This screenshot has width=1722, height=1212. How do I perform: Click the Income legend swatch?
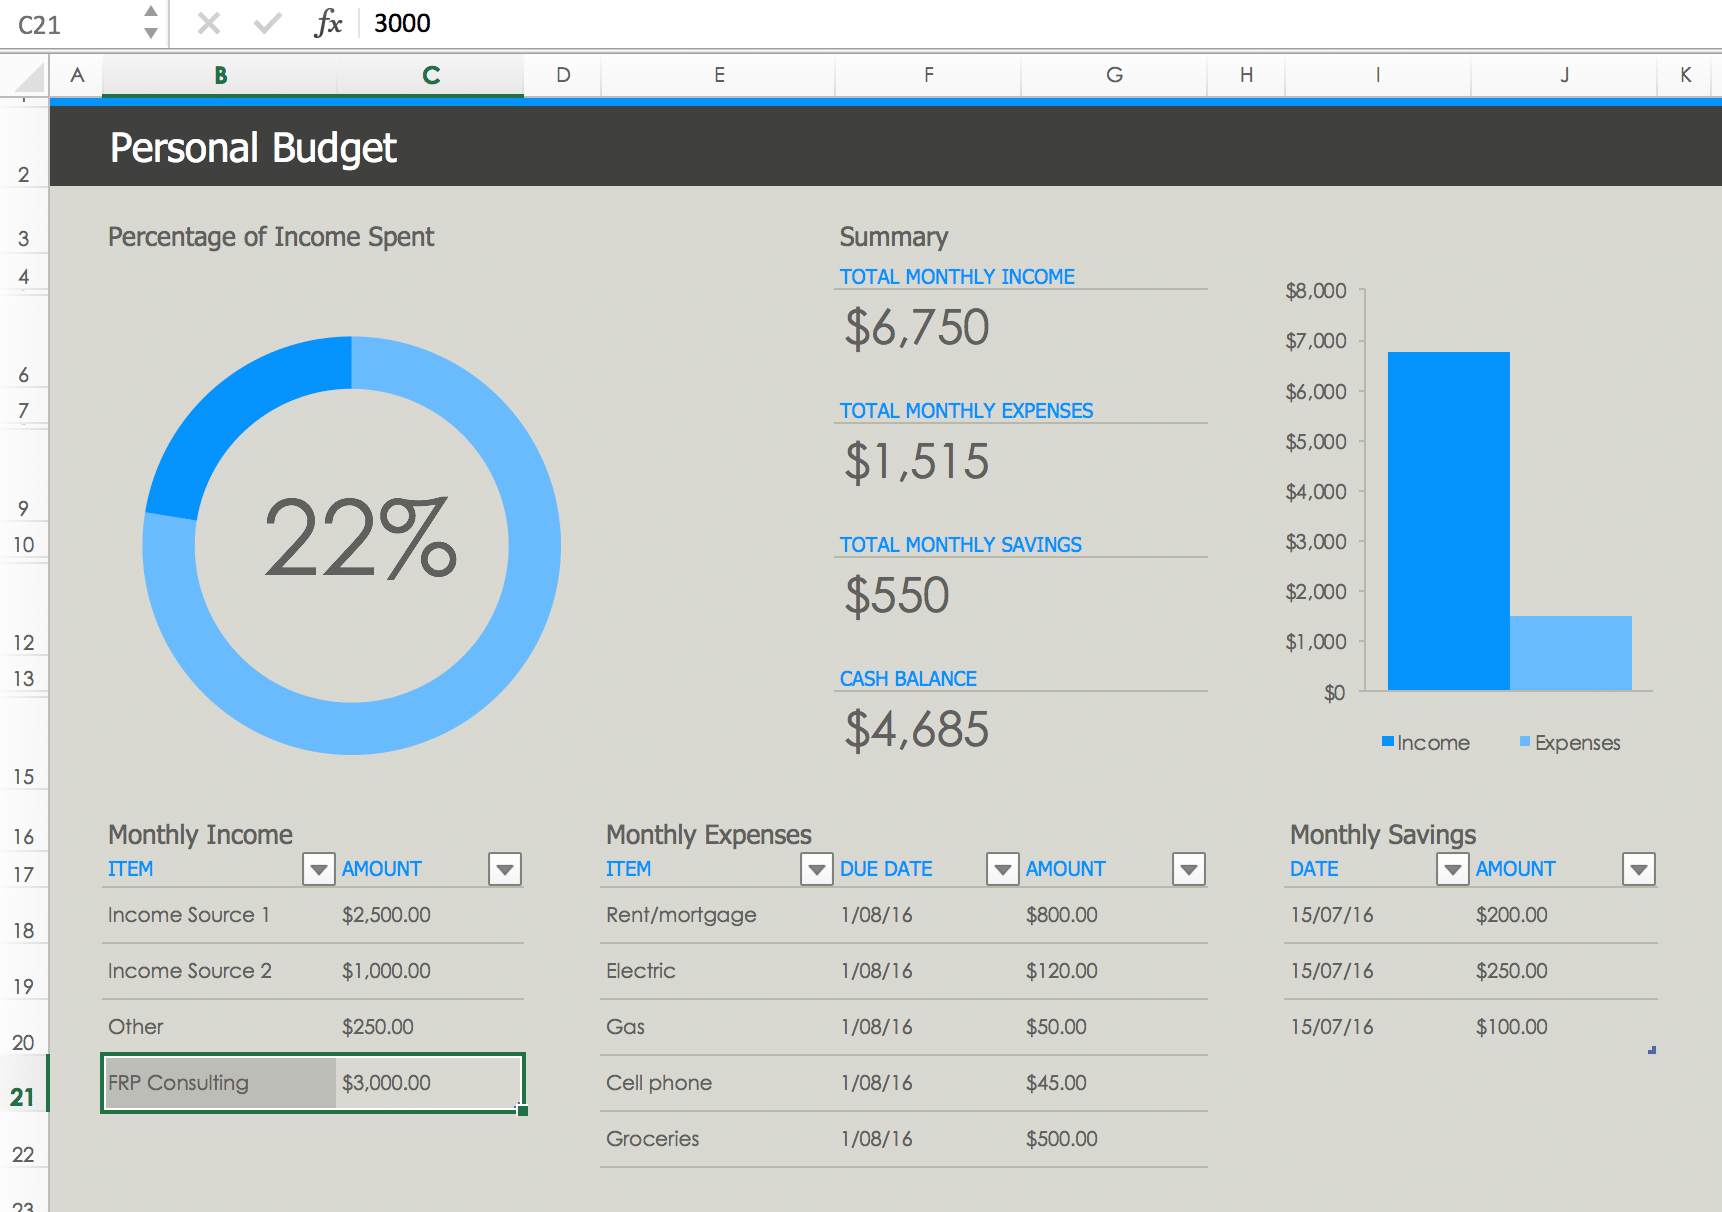point(1388,741)
